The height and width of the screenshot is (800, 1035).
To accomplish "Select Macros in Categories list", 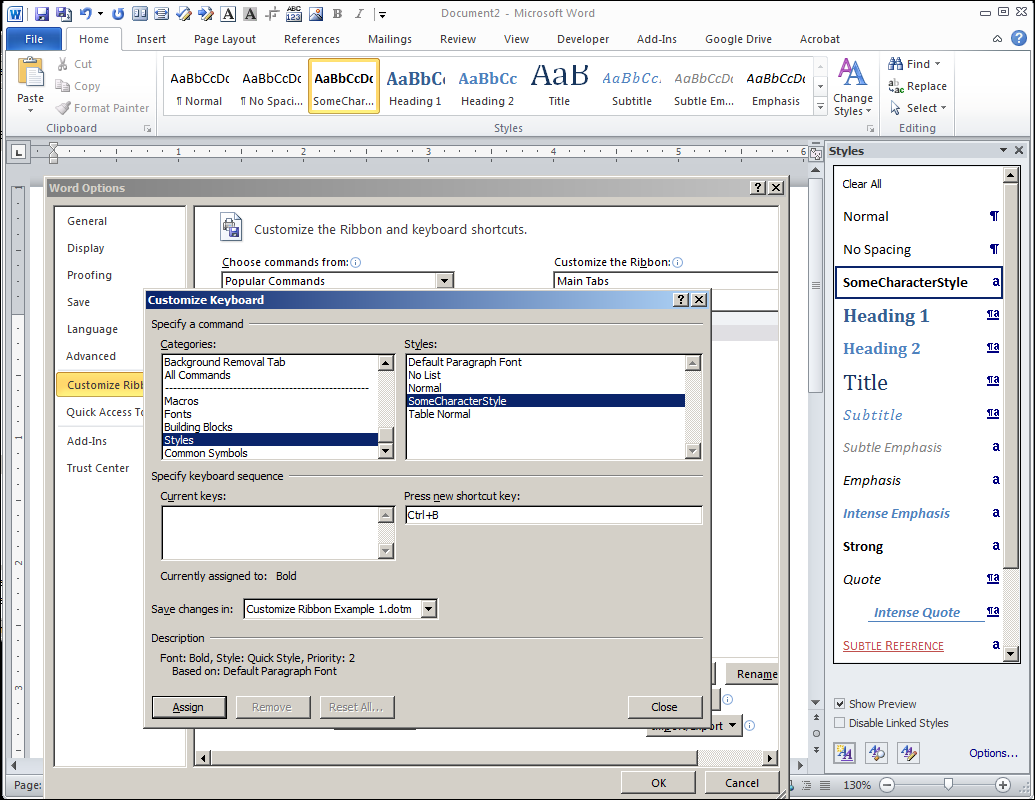I will point(270,401).
